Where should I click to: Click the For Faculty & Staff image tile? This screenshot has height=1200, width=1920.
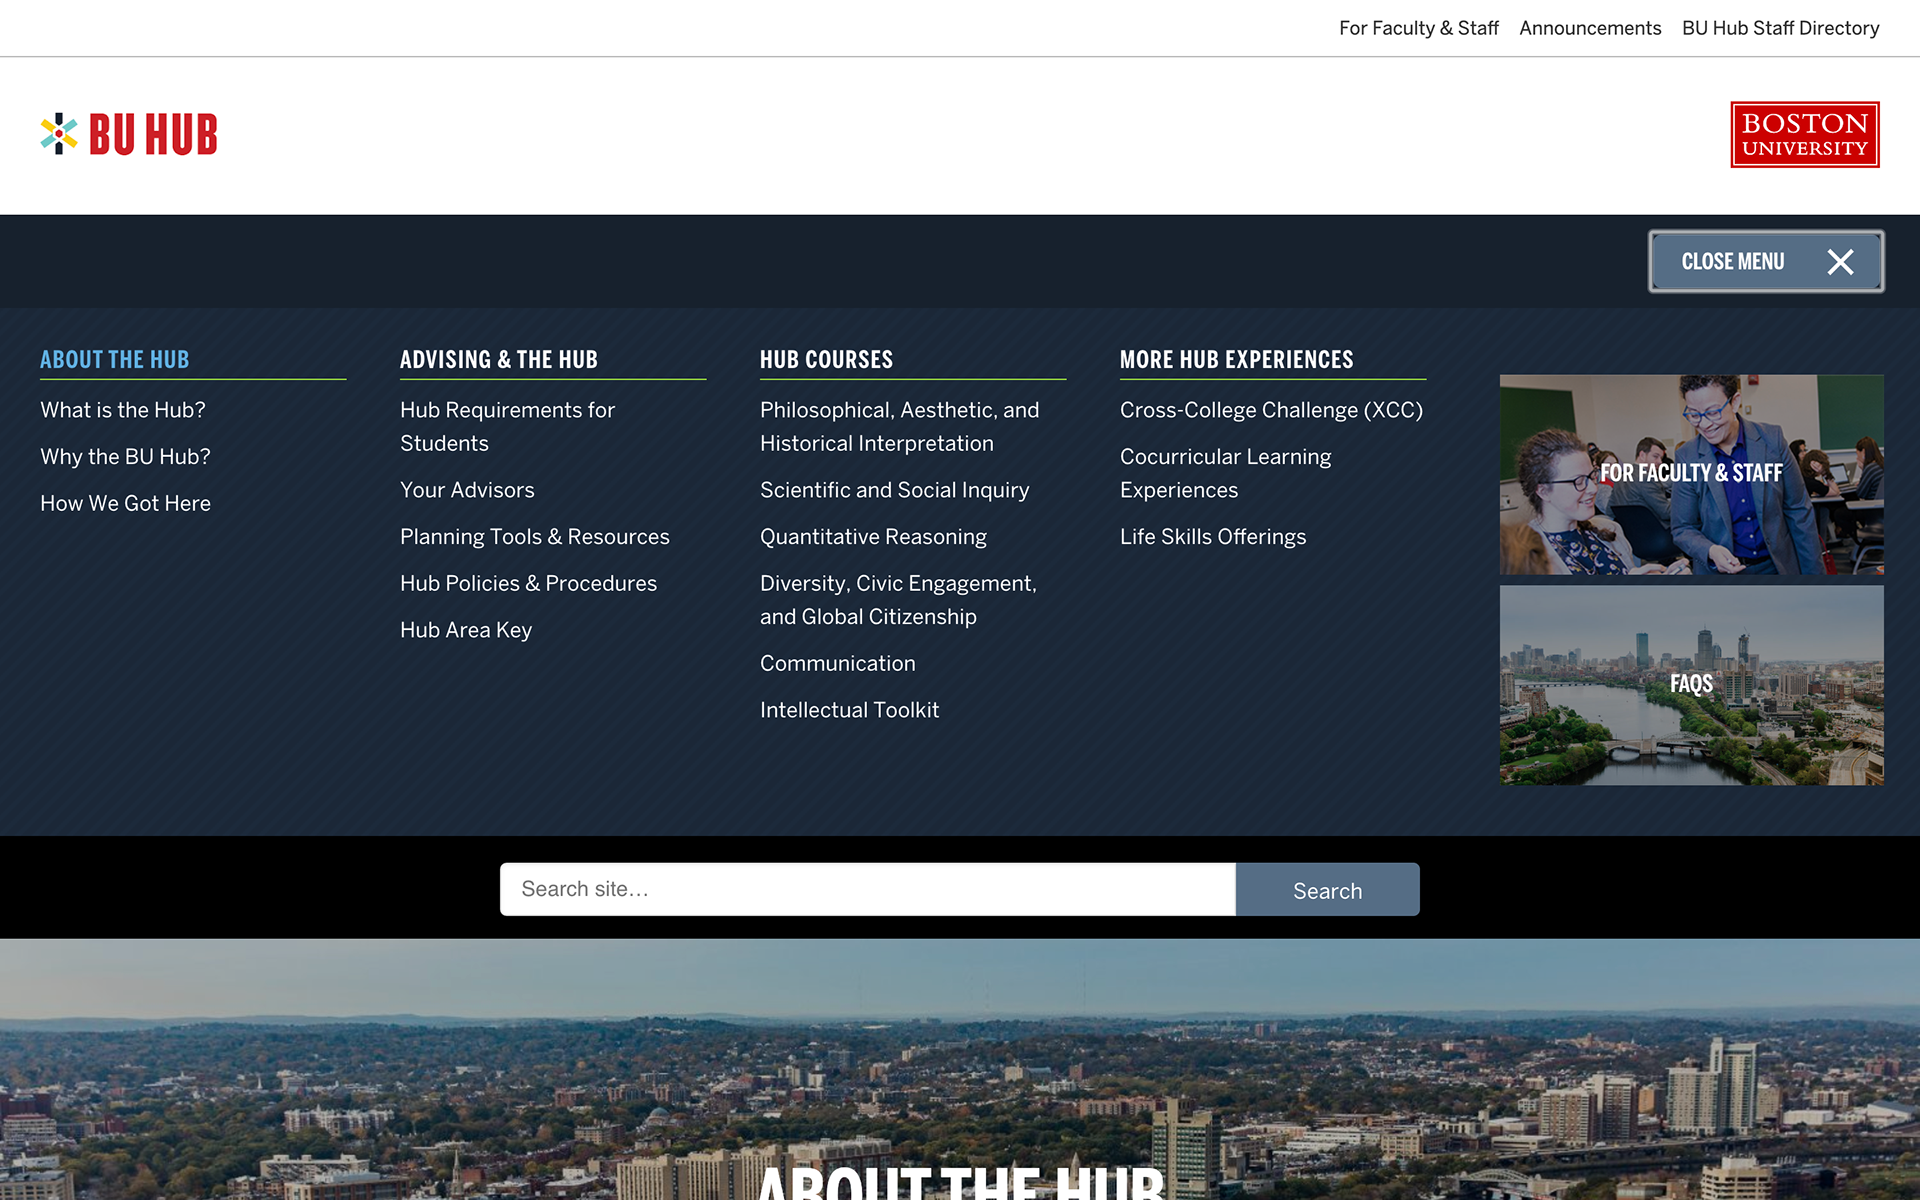click(1691, 474)
